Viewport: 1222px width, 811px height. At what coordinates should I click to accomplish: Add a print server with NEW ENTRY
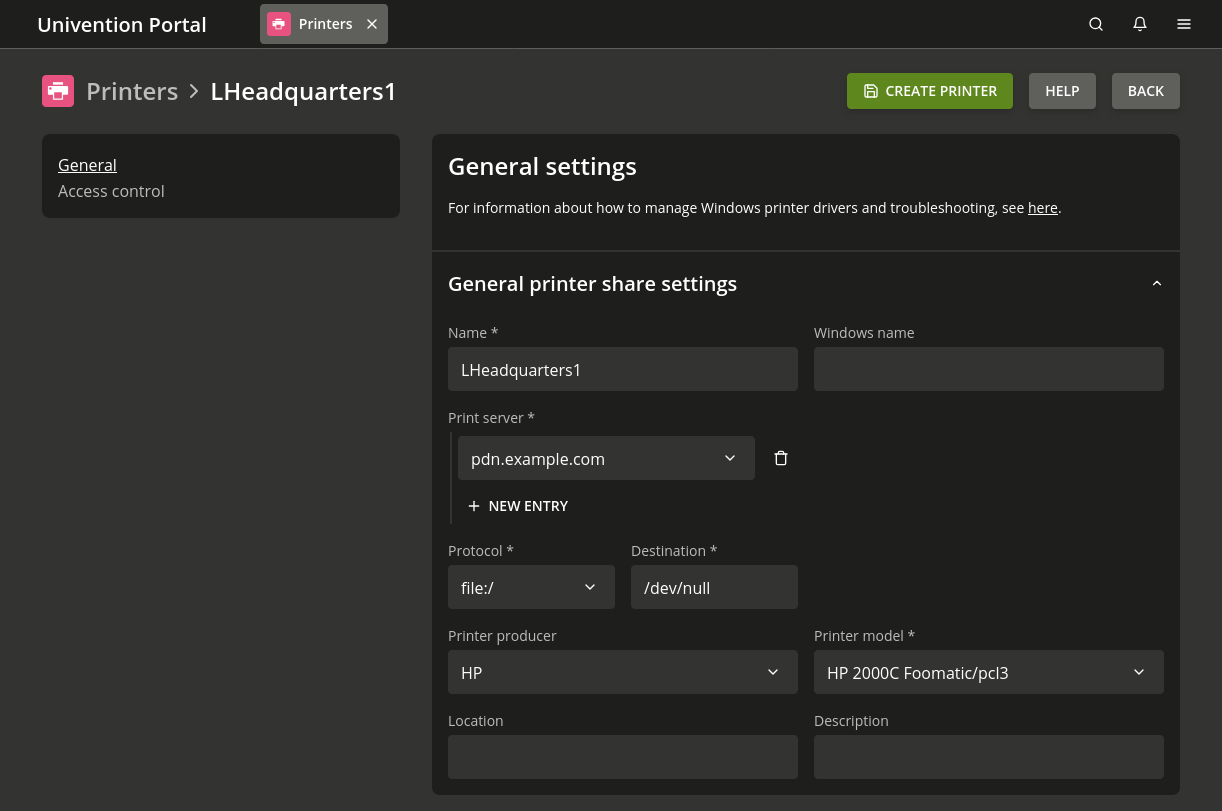[518, 506]
